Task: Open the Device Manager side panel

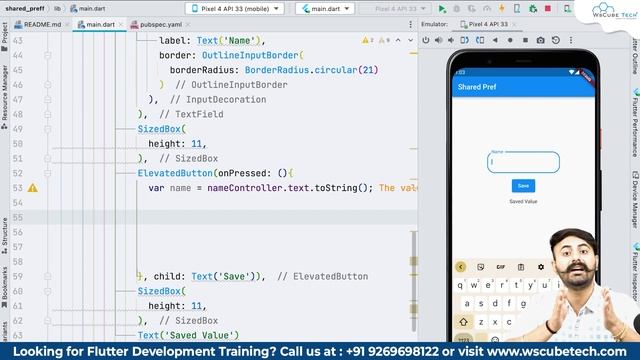Action: point(635,199)
